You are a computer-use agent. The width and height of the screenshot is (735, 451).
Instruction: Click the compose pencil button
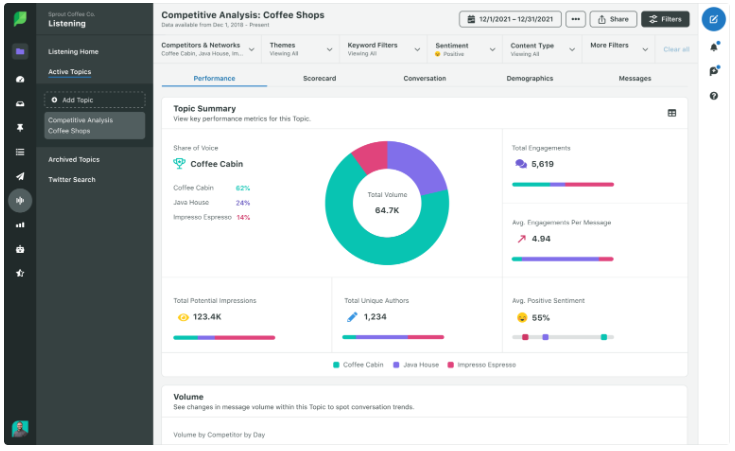(x=713, y=19)
